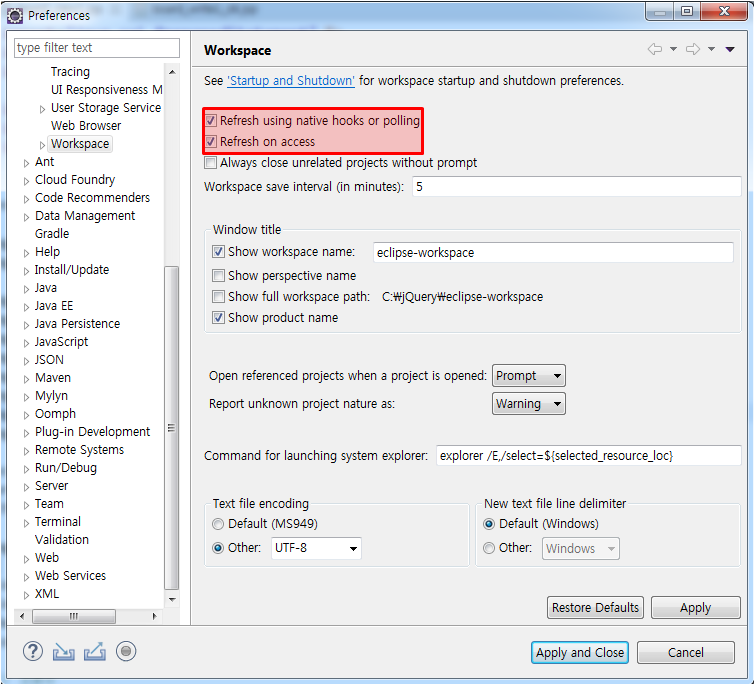This screenshot has height=685, width=755.
Task: Click the tree scroll up arrow
Action: click(x=172, y=72)
